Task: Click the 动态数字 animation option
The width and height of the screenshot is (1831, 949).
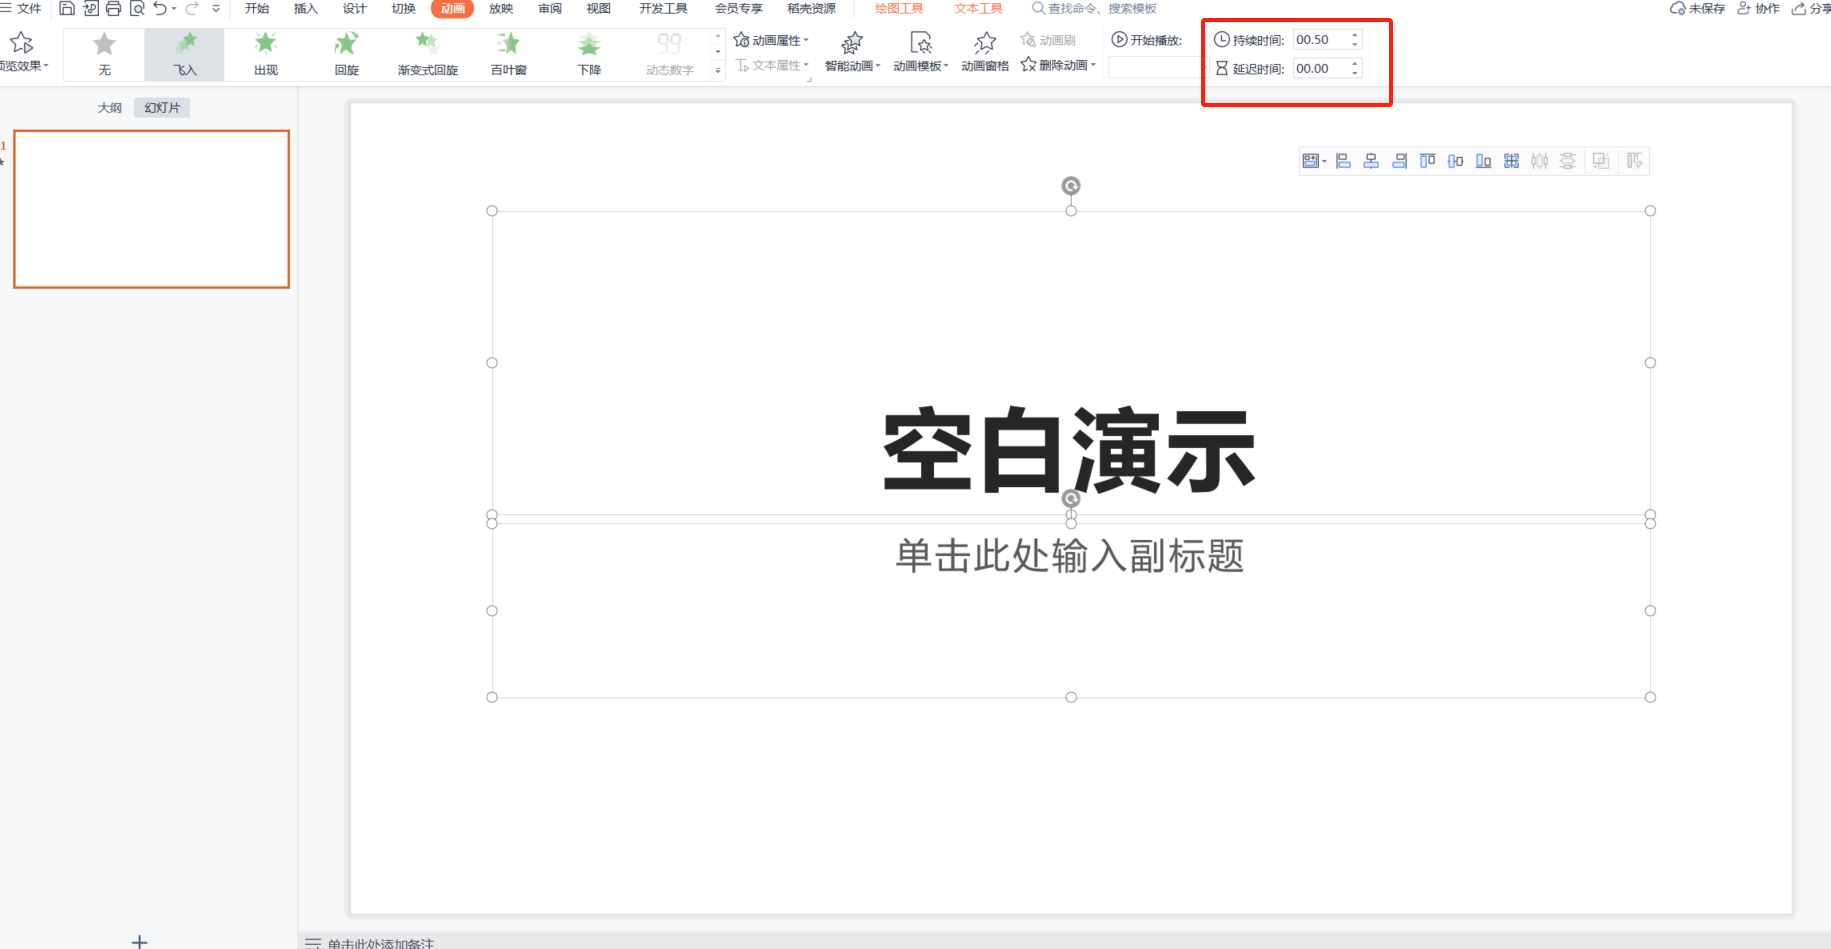Action: click(669, 54)
